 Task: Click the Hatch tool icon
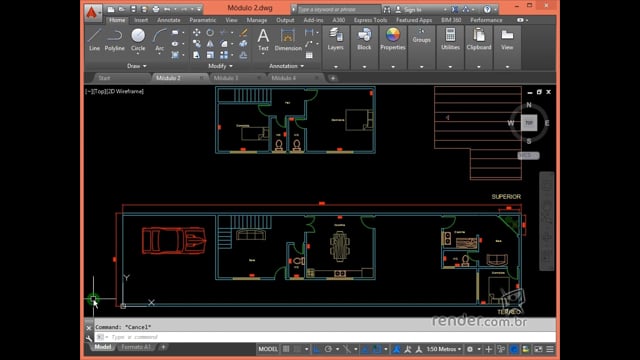coord(175,55)
